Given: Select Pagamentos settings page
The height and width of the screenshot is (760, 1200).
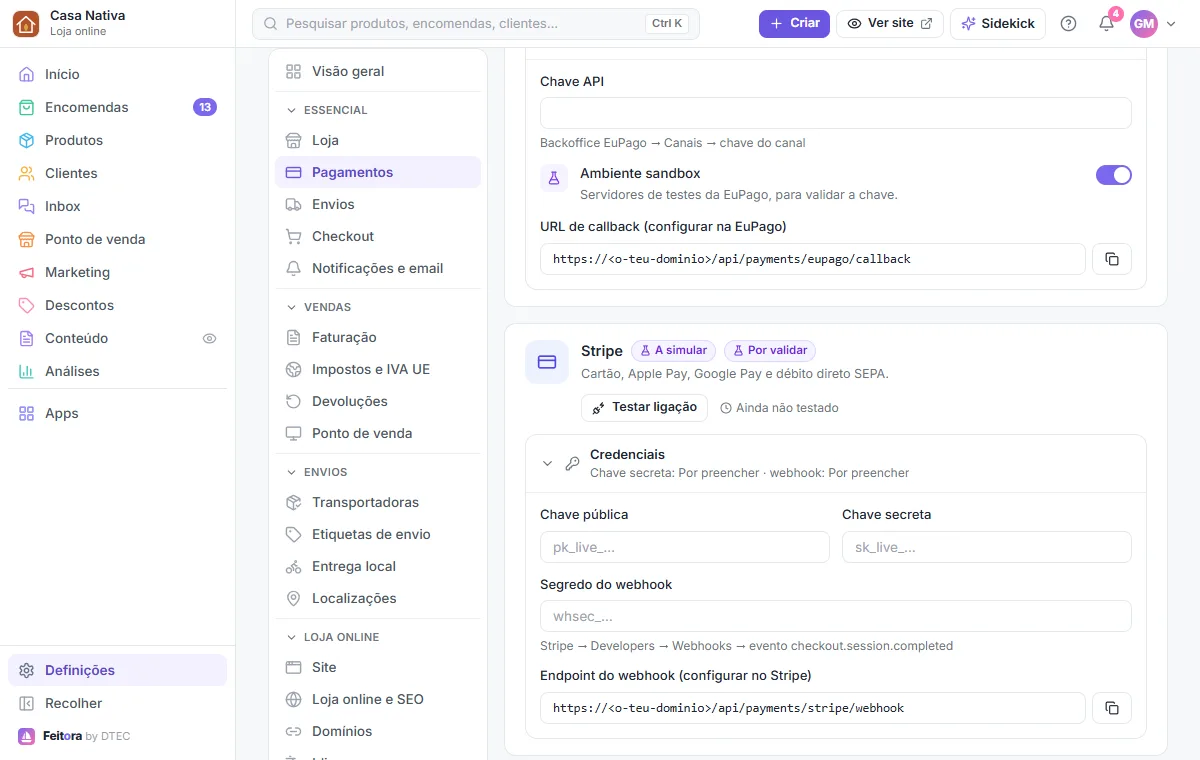Looking at the screenshot, I should coord(378,172).
